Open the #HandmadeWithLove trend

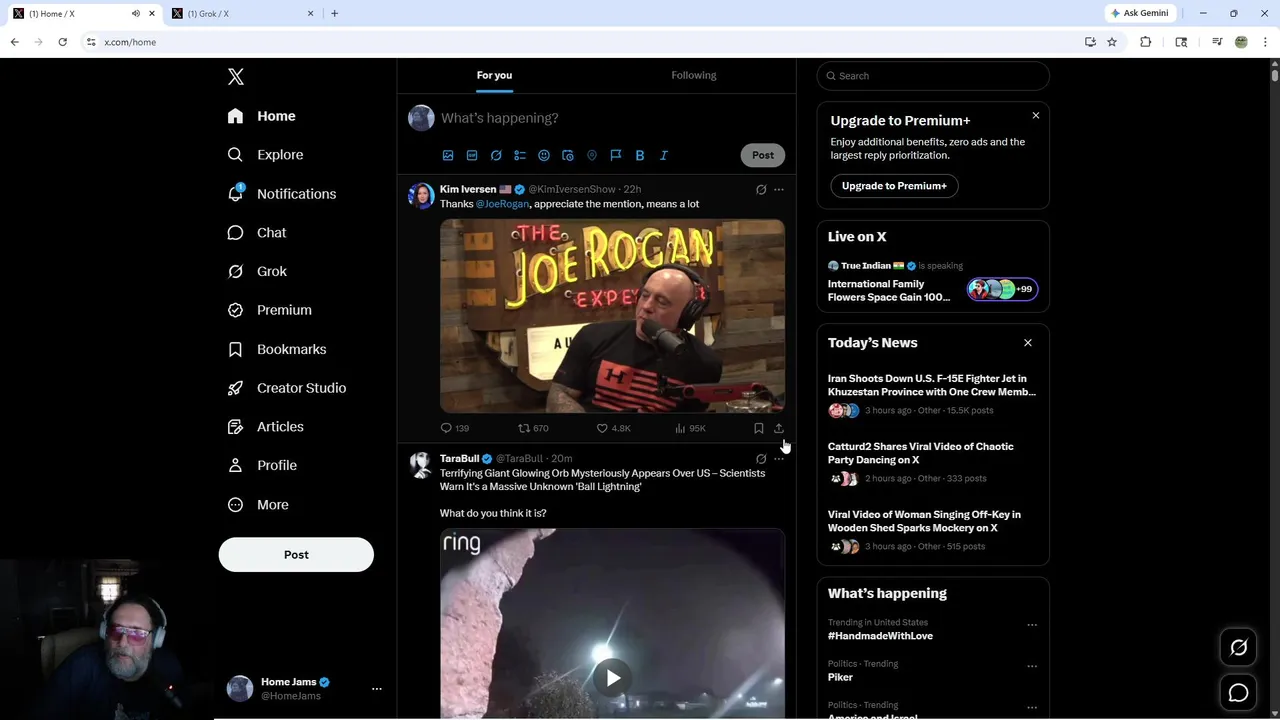coord(880,636)
